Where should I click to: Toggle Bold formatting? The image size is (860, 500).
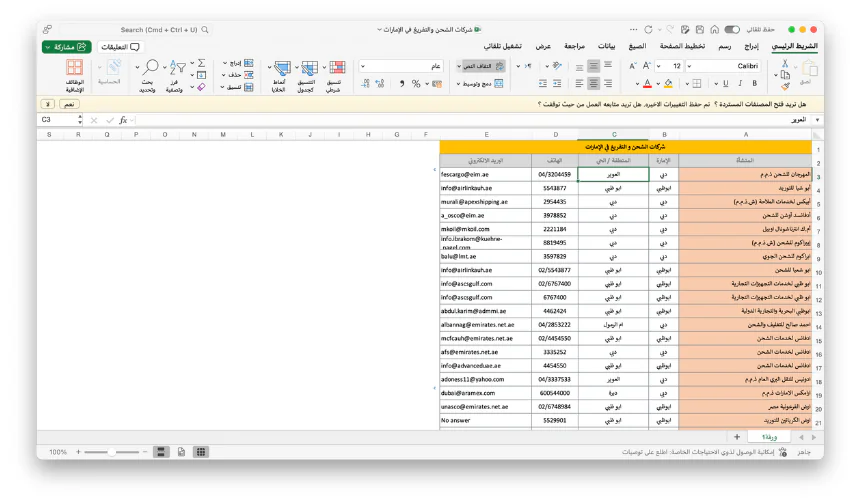click(753, 84)
